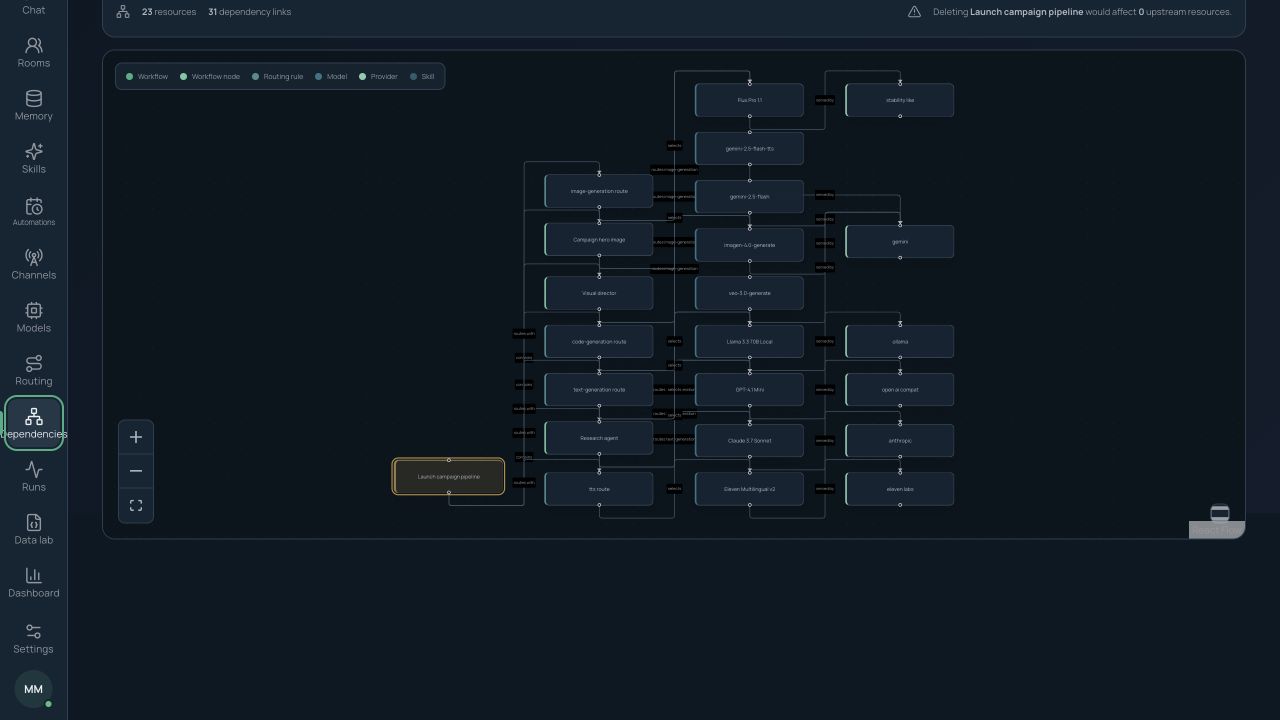Select the Visual director node
This screenshot has height=720, width=1280.
pos(599,293)
